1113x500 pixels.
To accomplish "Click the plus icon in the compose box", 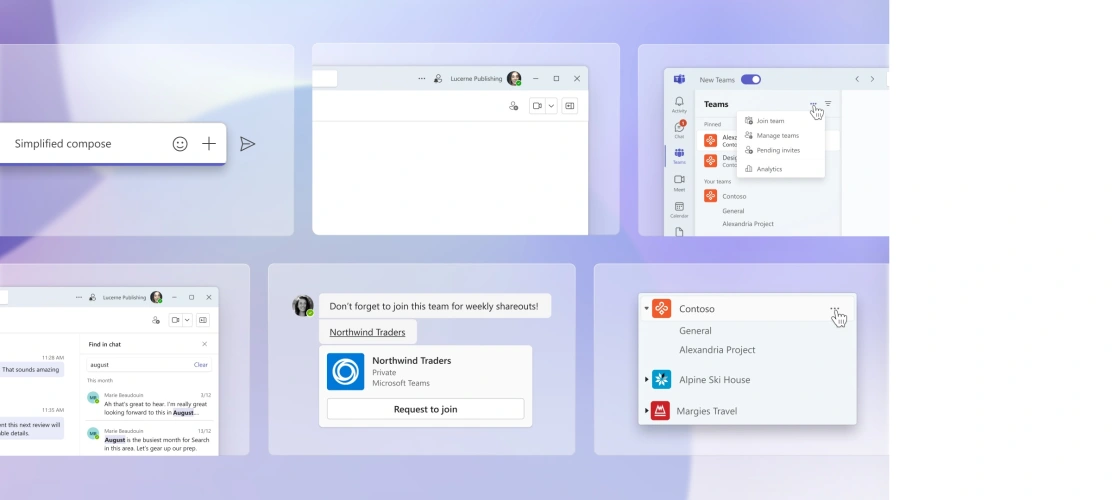I will (209, 144).
